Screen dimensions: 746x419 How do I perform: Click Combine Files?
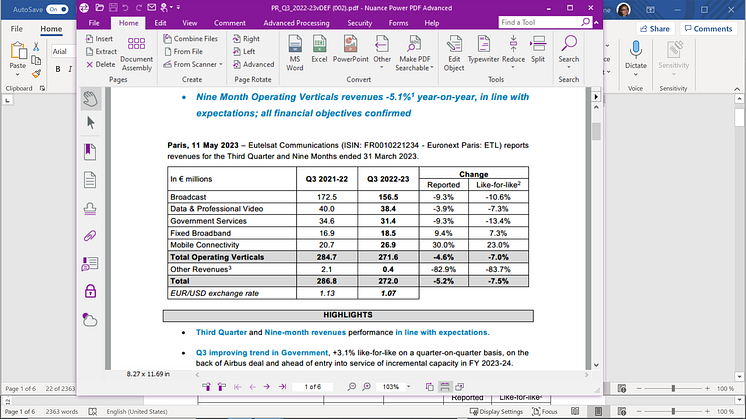pyautogui.click(x=190, y=39)
